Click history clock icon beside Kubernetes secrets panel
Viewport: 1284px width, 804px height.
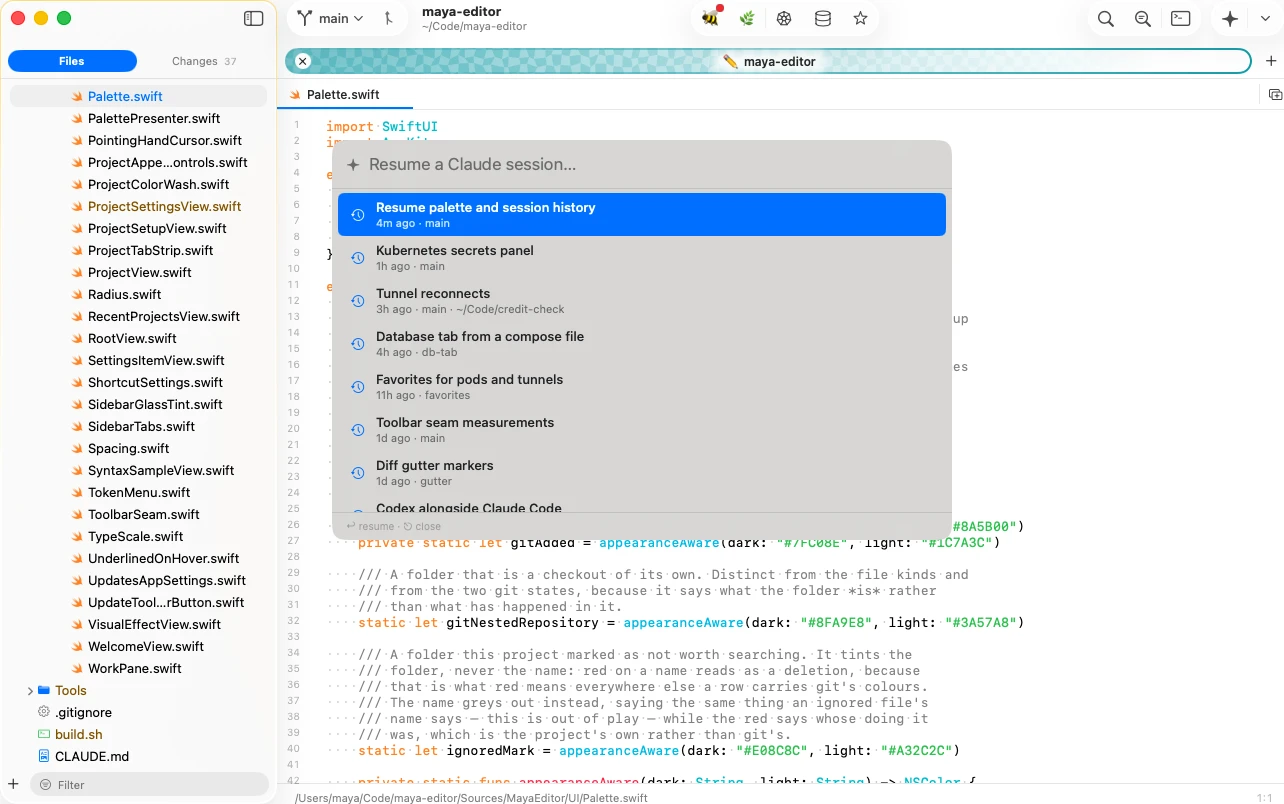point(357,258)
